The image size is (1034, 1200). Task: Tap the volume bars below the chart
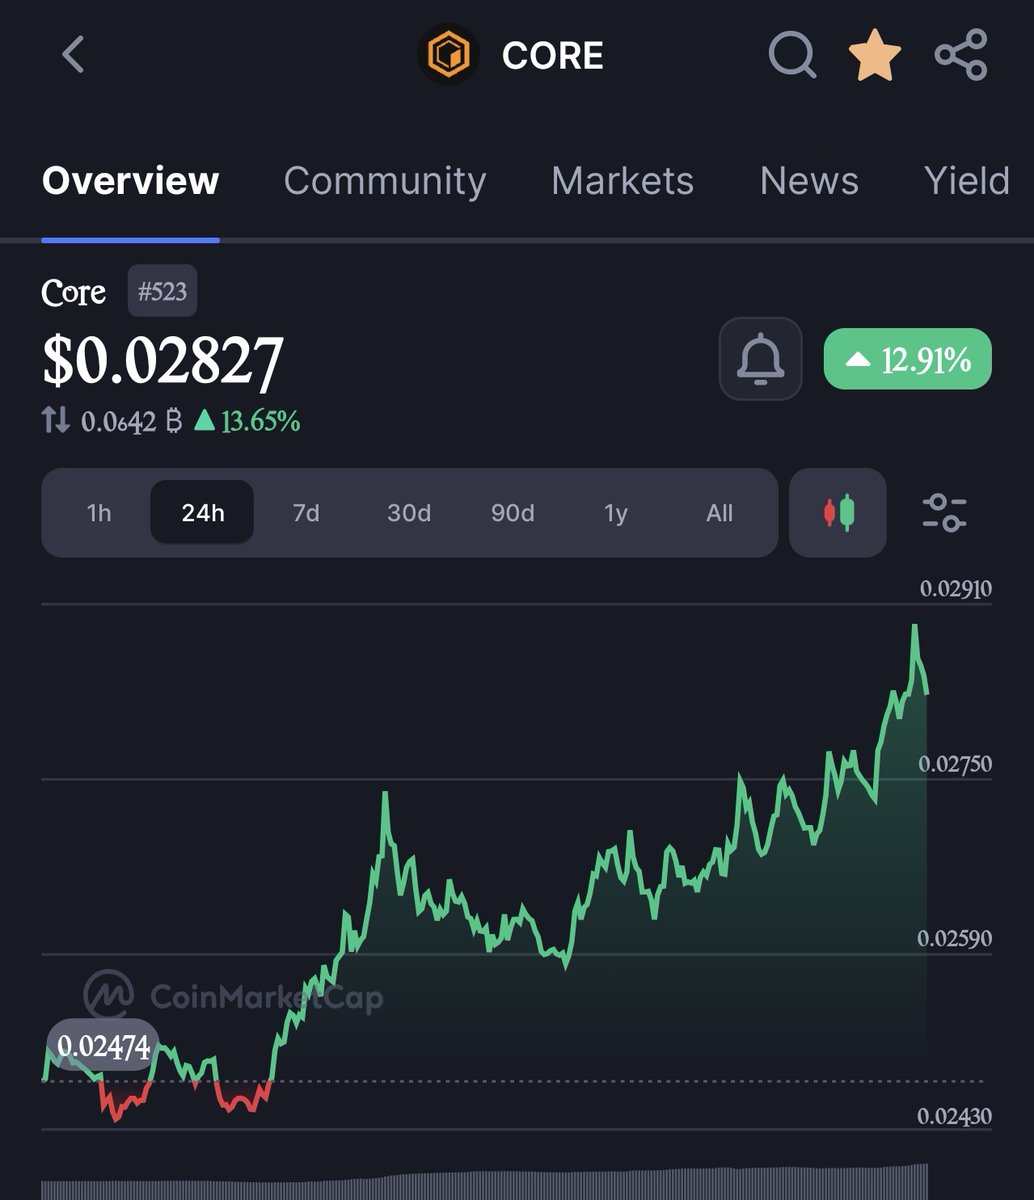(x=485, y=1183)
